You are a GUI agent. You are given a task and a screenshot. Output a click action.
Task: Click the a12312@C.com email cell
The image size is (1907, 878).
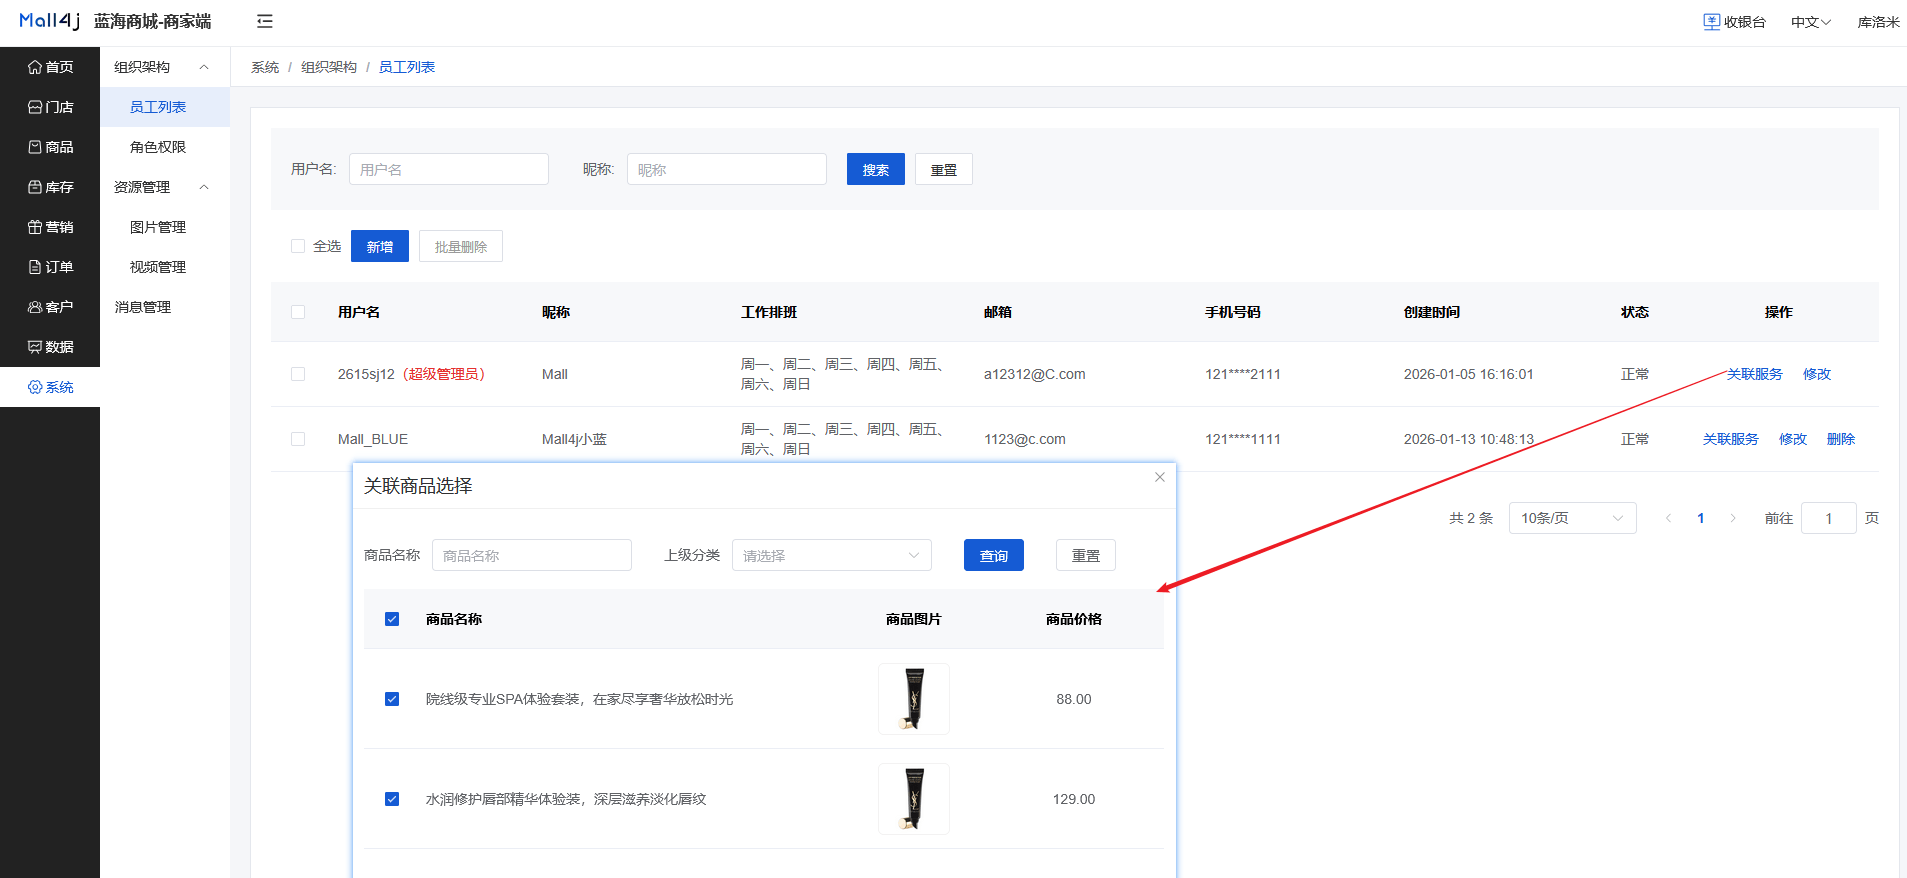[x=1034, y=374]
